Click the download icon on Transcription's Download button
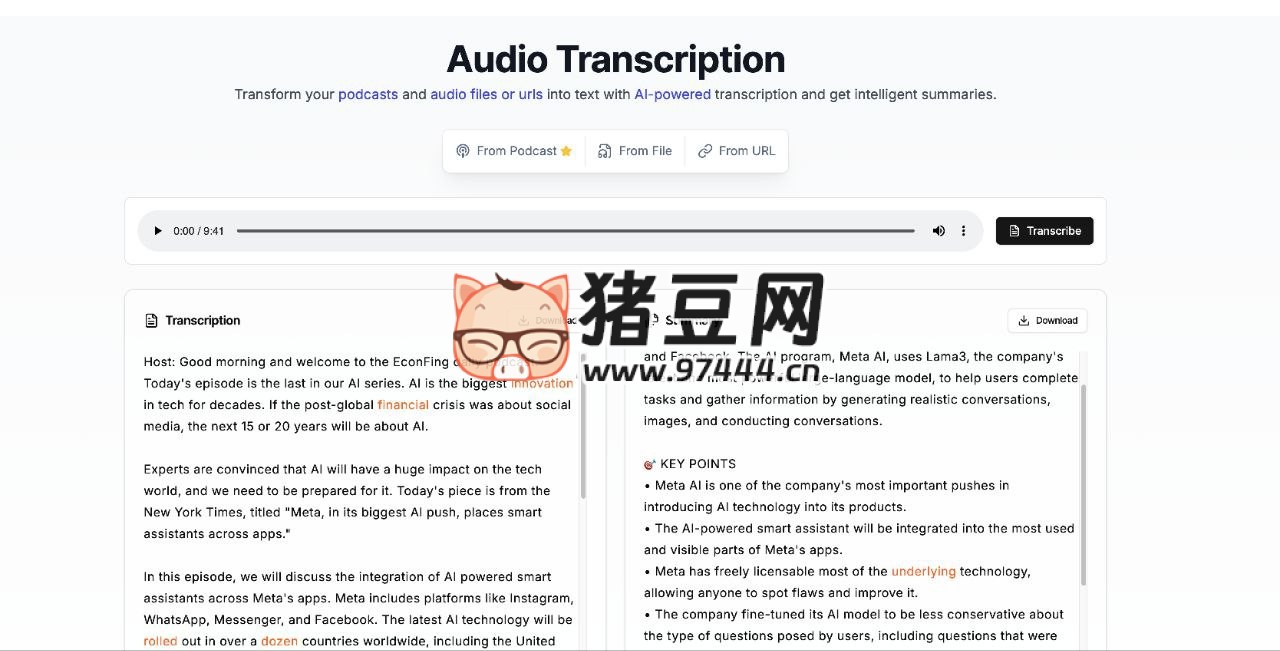 tap(523, 320)
